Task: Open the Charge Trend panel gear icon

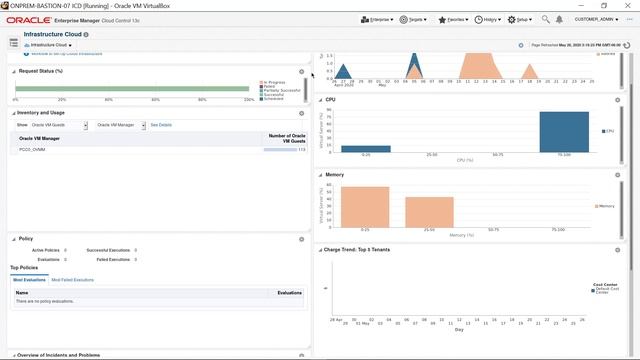Action: 618,250
